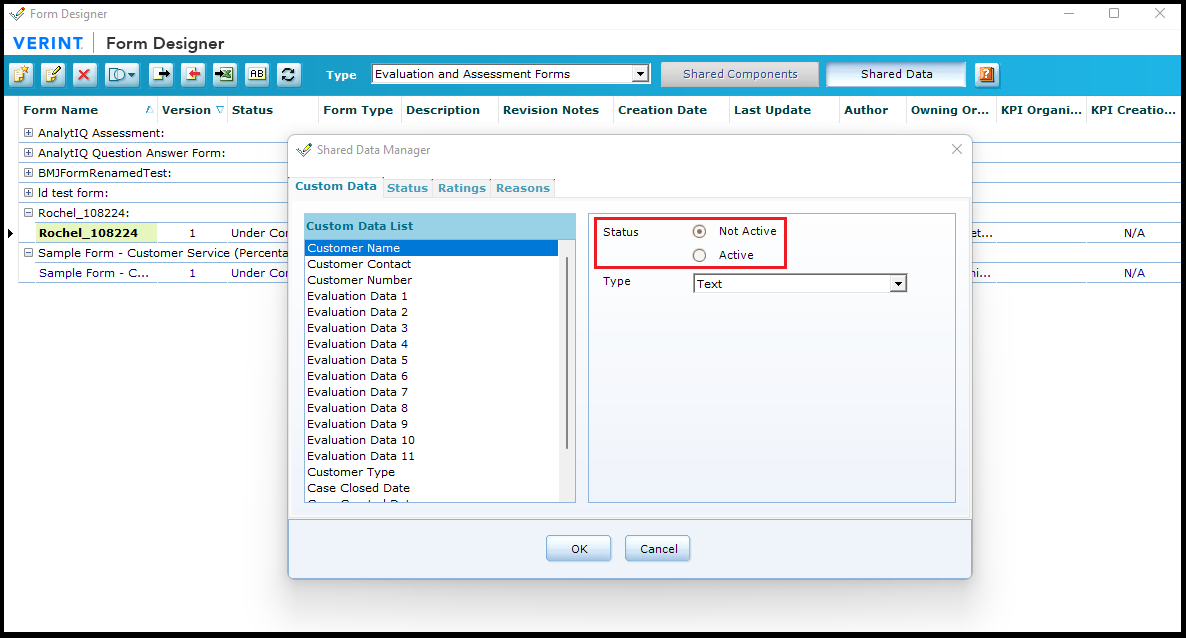Expand the ld test form node
This screenshot has height=638, width=1186.
29,193
